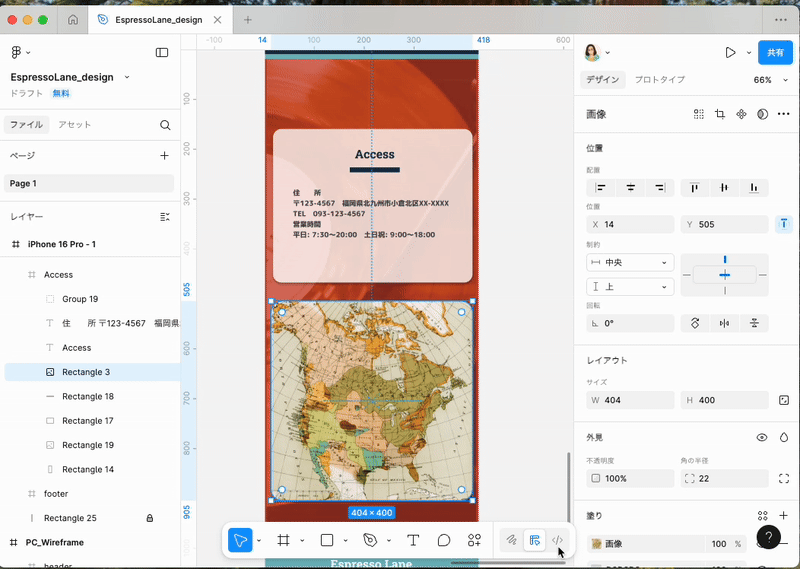Toggle visibility eye in the 外見 section
This screenshot has width=800, height=569.
pyautogui.click(x=762, y=437)
